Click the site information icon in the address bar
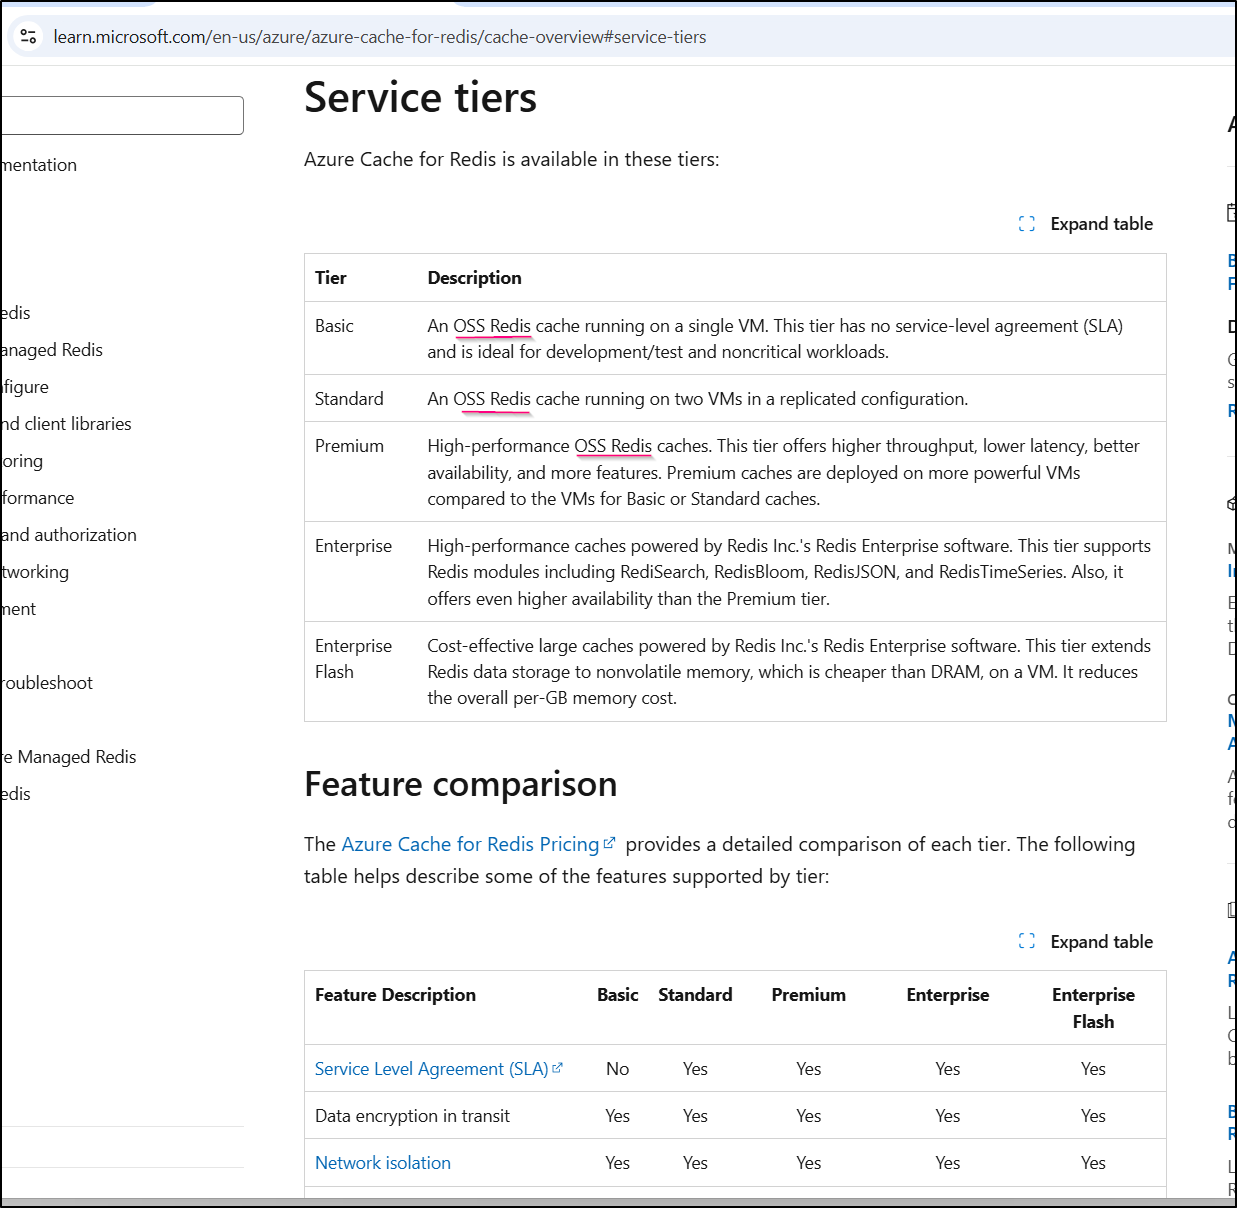The width and height of the screenshot is (1237, 1208). (28, 37)
